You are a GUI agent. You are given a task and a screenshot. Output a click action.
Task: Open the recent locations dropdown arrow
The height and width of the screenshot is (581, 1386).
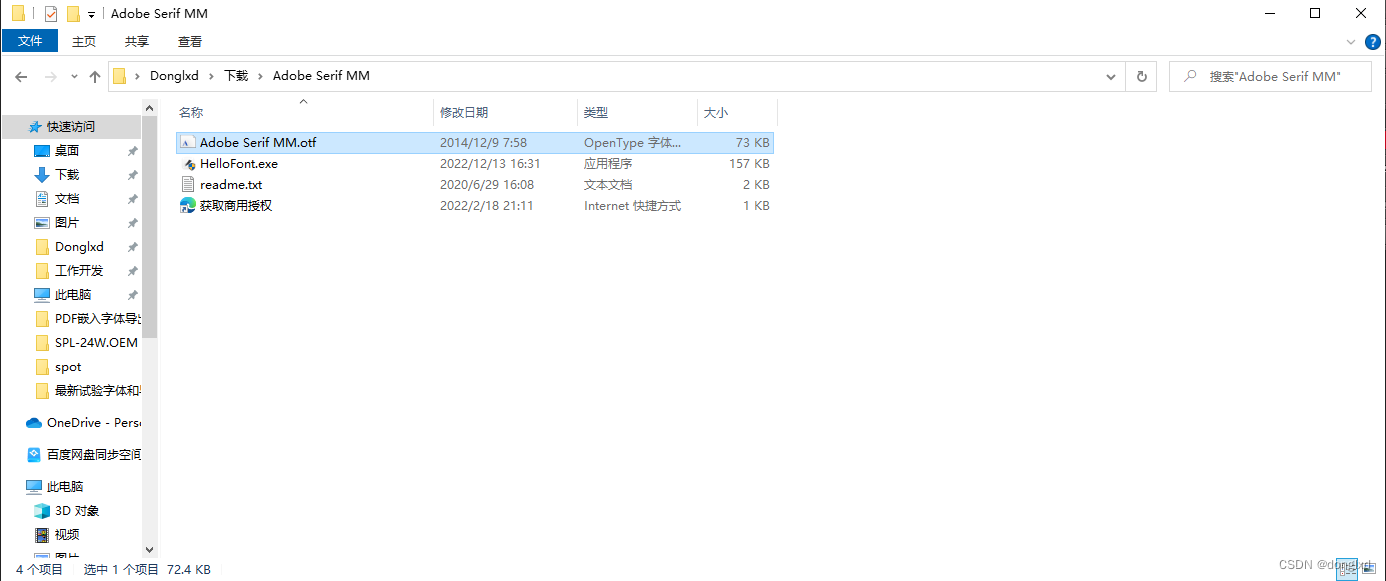73,76
